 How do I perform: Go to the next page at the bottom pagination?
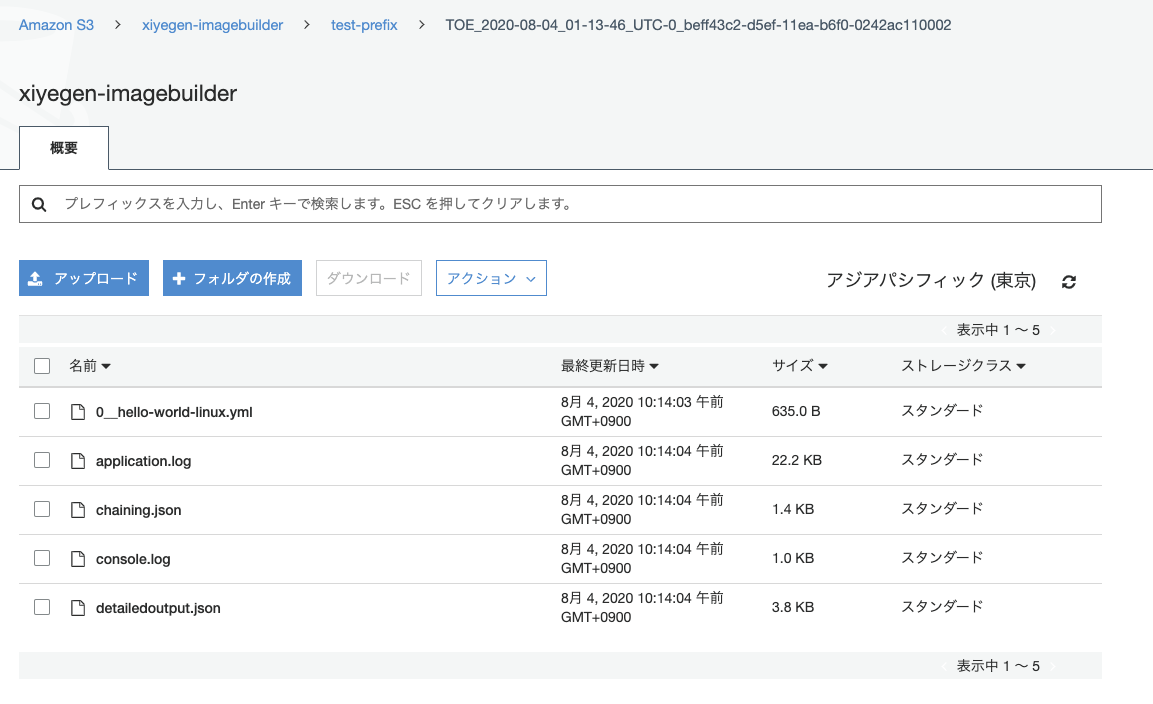click(1053, 666)
